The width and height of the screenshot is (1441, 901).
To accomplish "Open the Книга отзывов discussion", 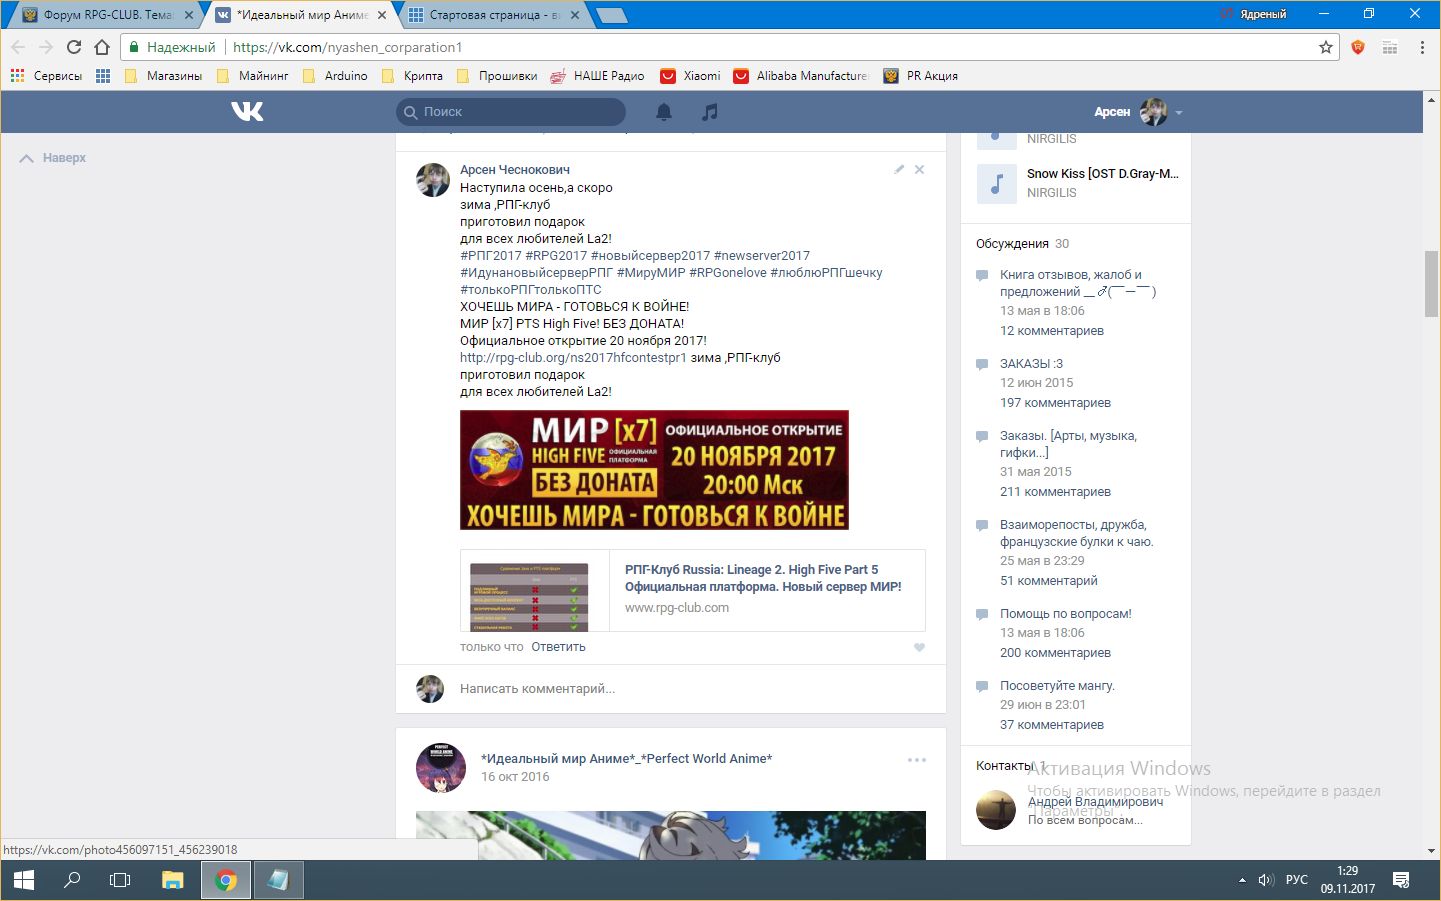I will click(x=1078, y=283).
